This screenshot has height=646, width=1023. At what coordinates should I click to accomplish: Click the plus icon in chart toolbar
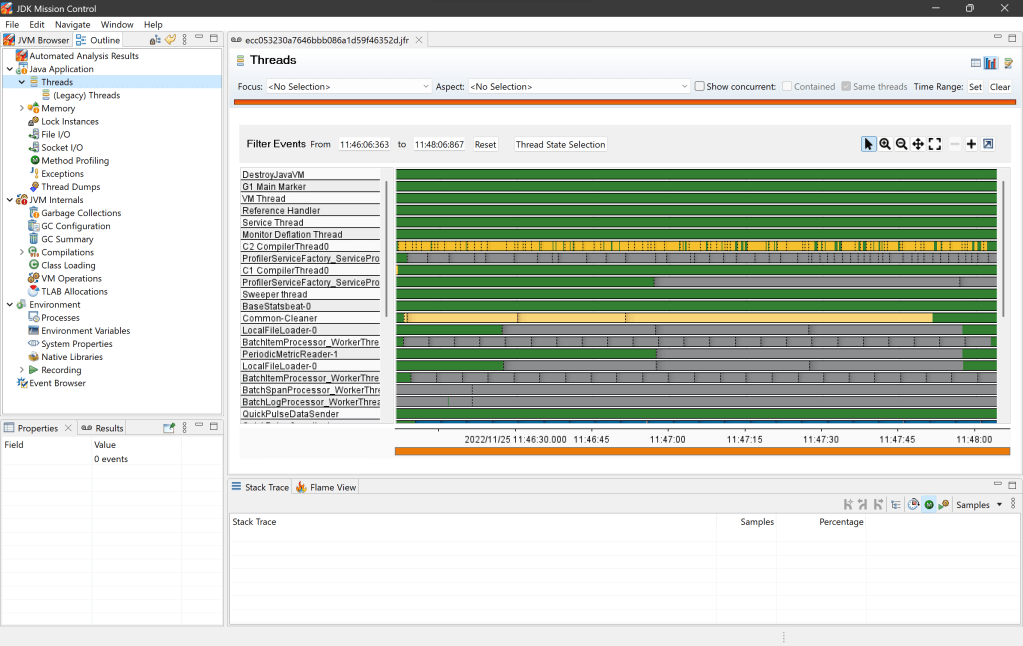point(971,144)
